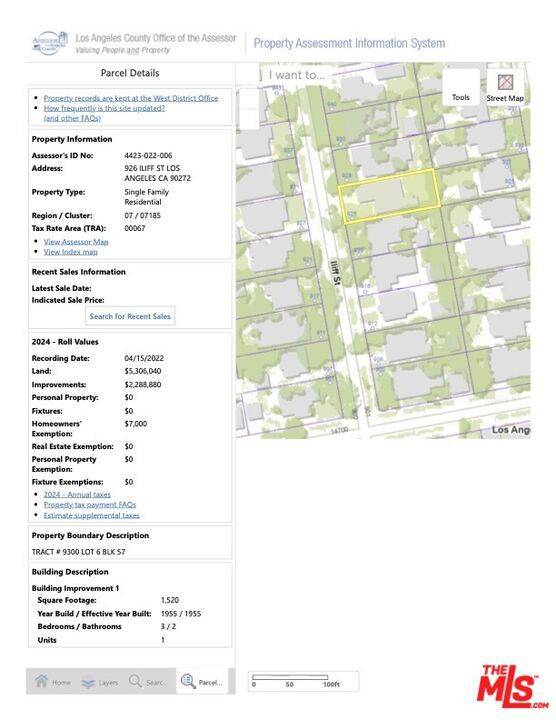Screen dimensions: 556x720
Task: Open 2024 Annual taxes link
Action: [77, 494]
